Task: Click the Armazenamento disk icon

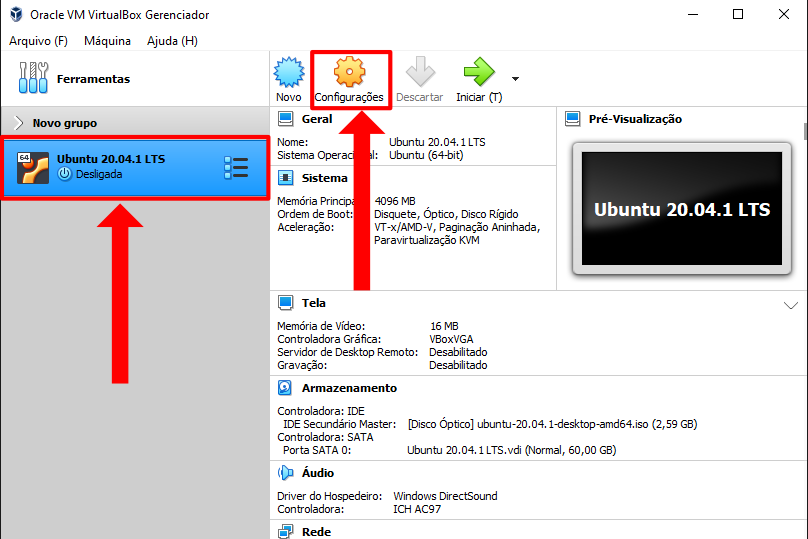Action: tap(285, 388)
